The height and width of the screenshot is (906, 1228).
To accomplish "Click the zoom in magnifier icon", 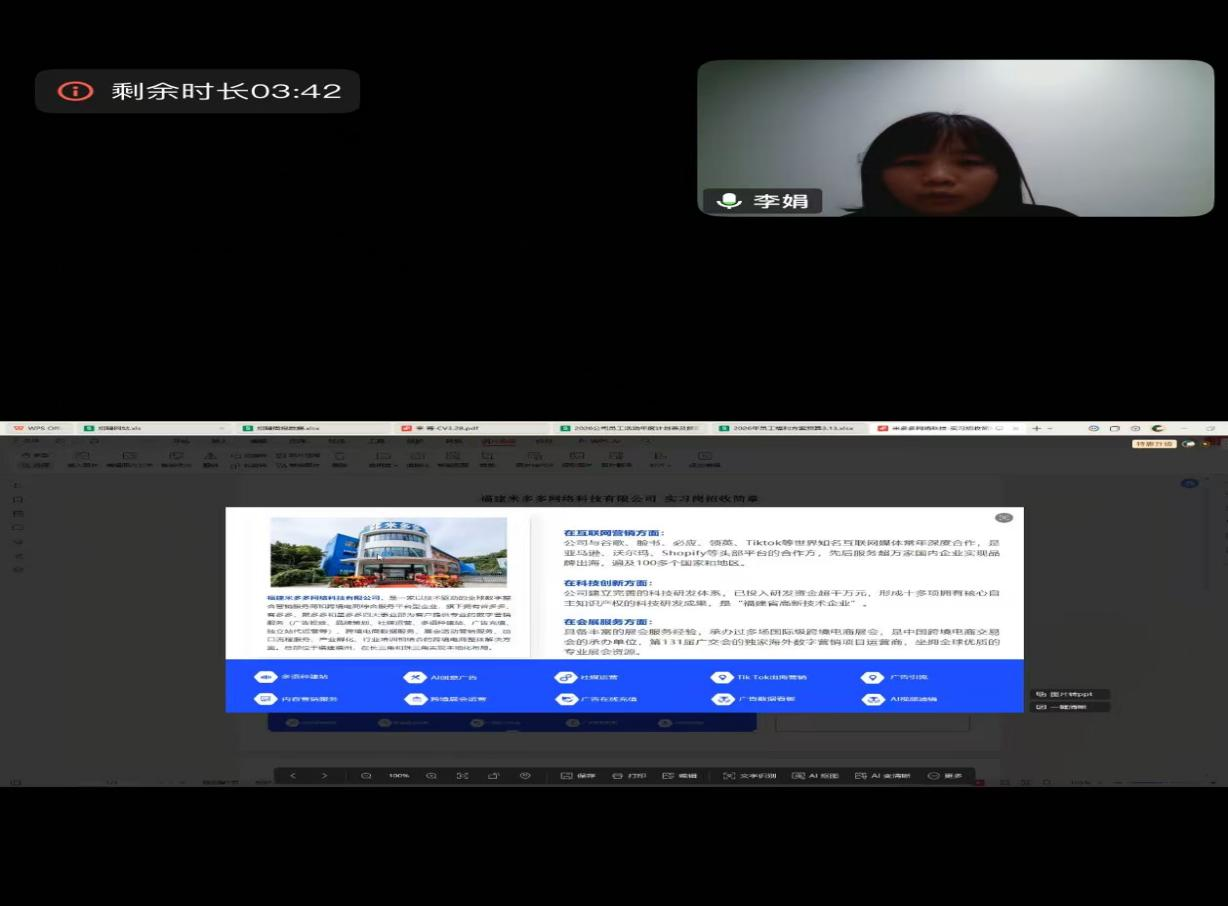I will click(431, 776).
